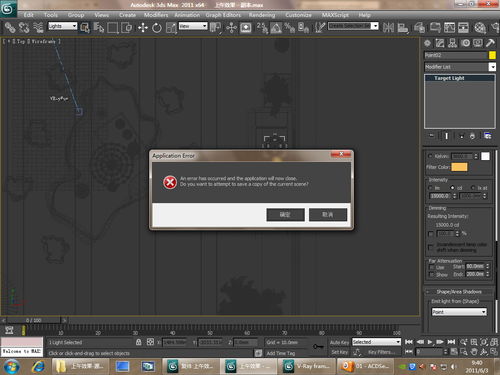Open the Tools menu
The image size is (500, 375).
tap(51, 15)
